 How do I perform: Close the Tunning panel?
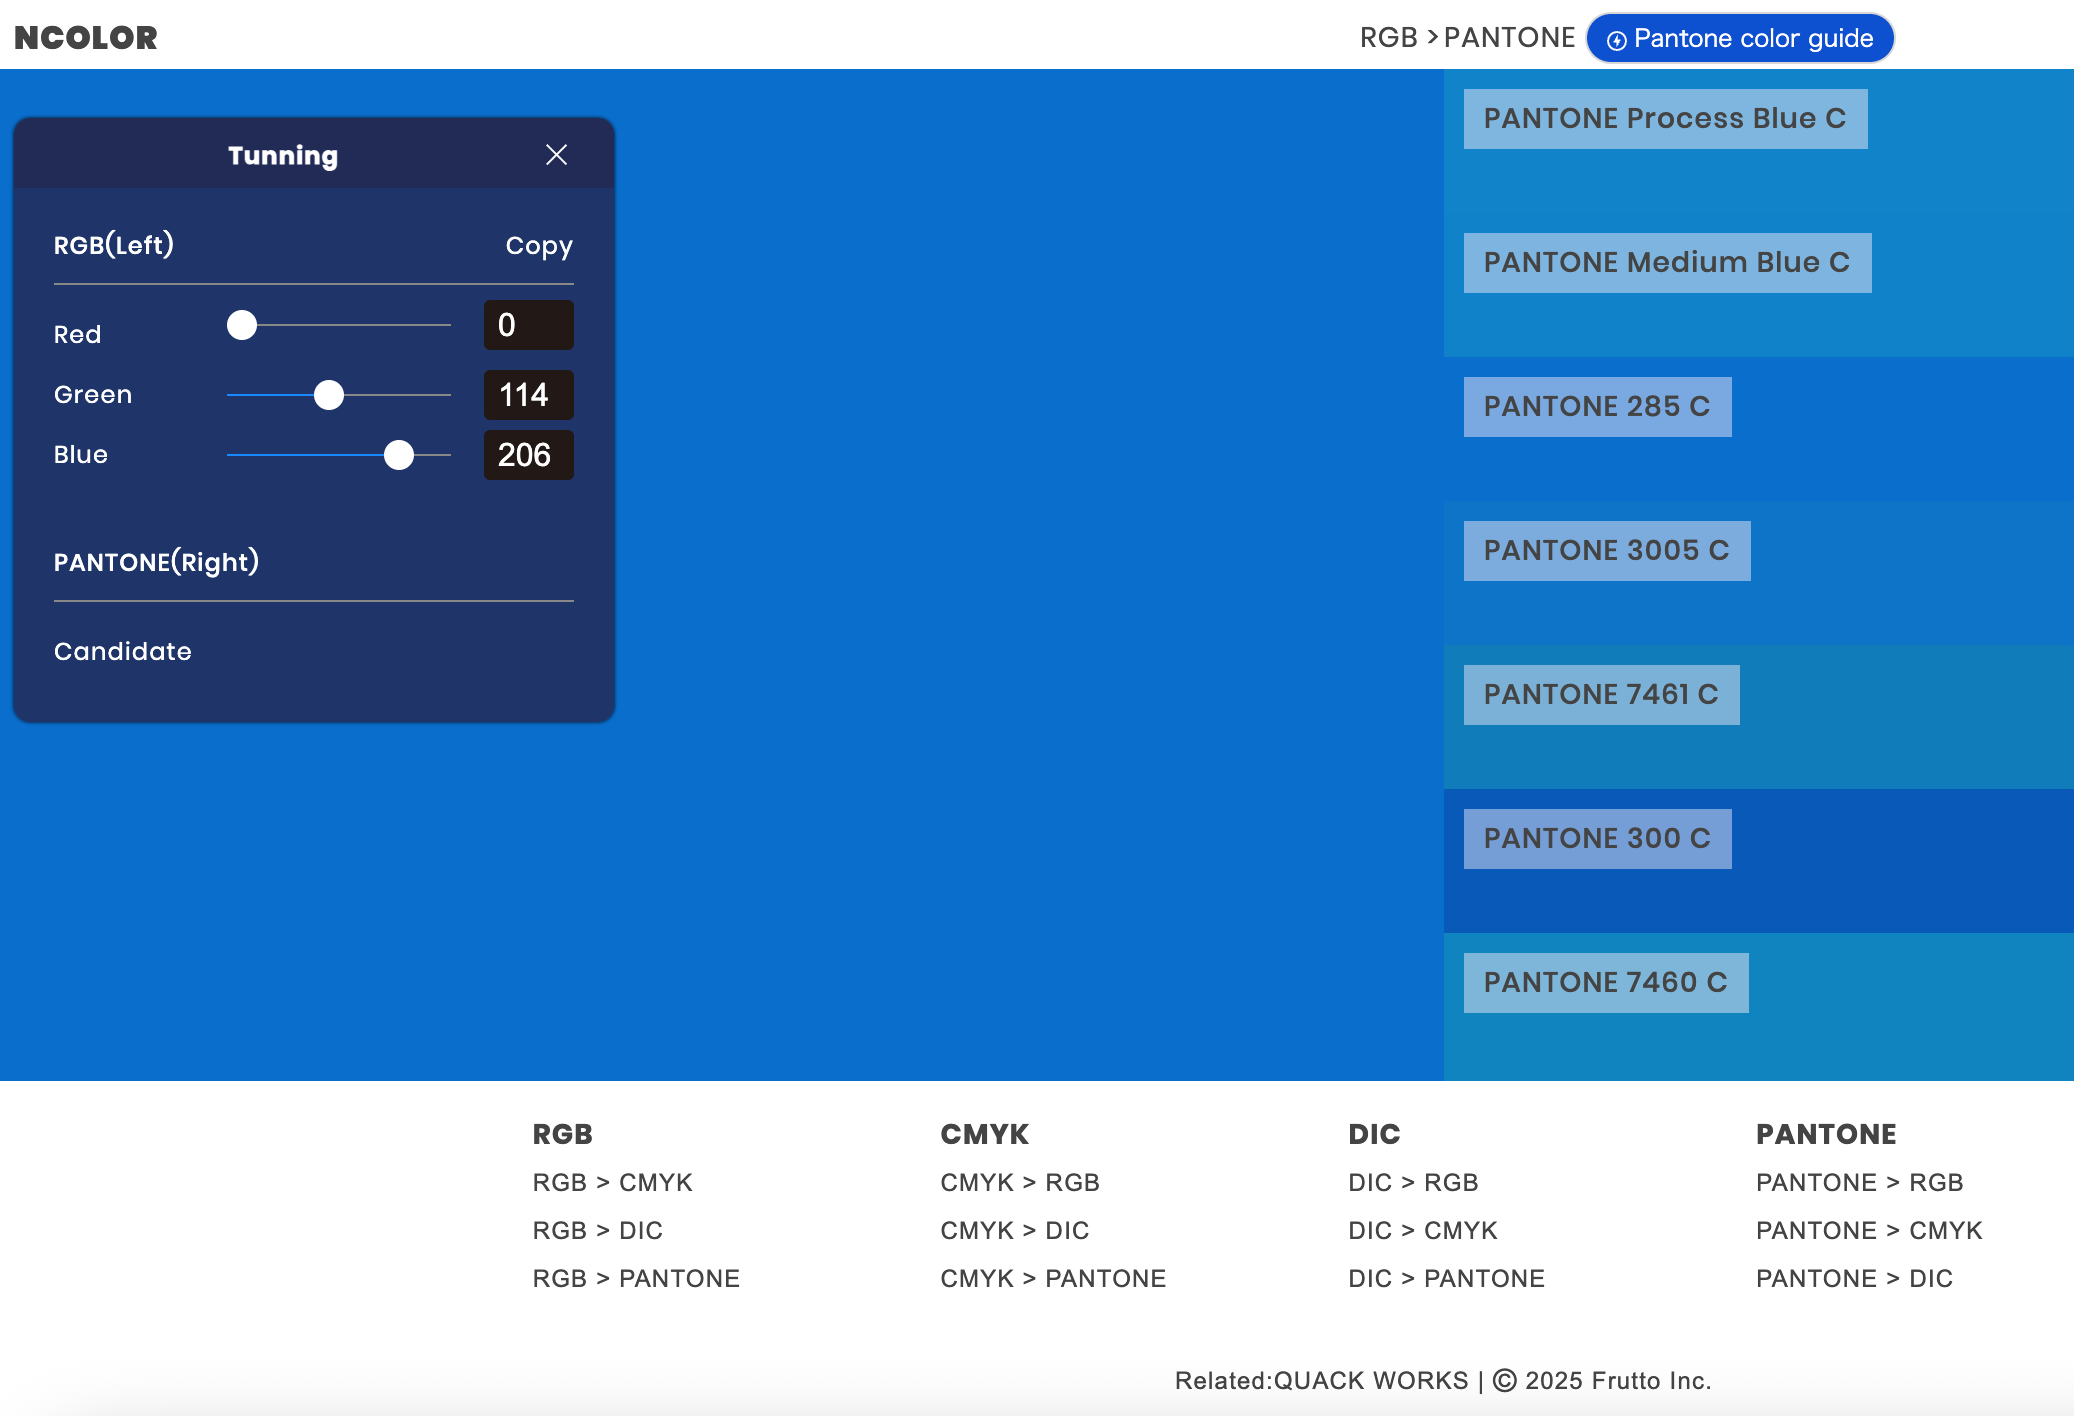pos(556,155)
